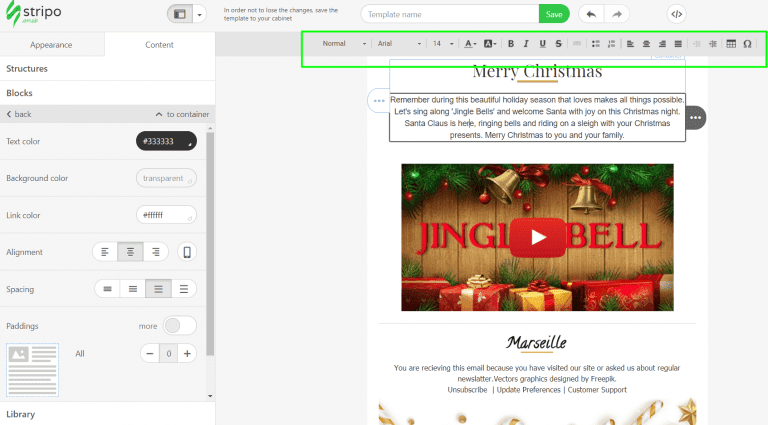Apply strikethrough formatting
This screenshot has height=425, width=768.
click(x=558, y=44)
